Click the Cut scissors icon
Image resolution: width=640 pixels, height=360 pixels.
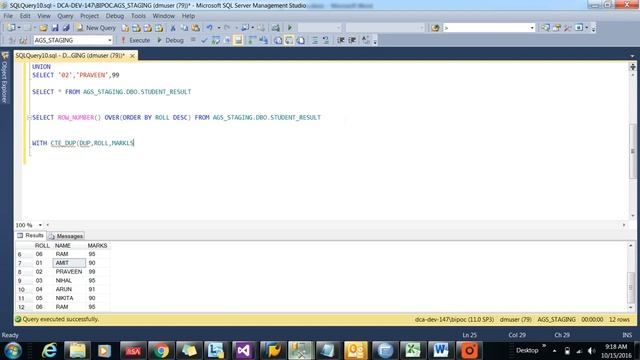click(x=173, y=28)
